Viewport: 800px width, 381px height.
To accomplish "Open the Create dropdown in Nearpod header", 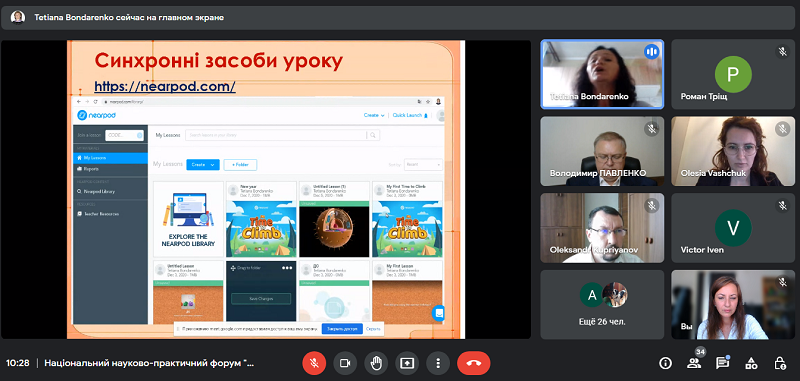I will pyautogui.click(x=374, y=115).
